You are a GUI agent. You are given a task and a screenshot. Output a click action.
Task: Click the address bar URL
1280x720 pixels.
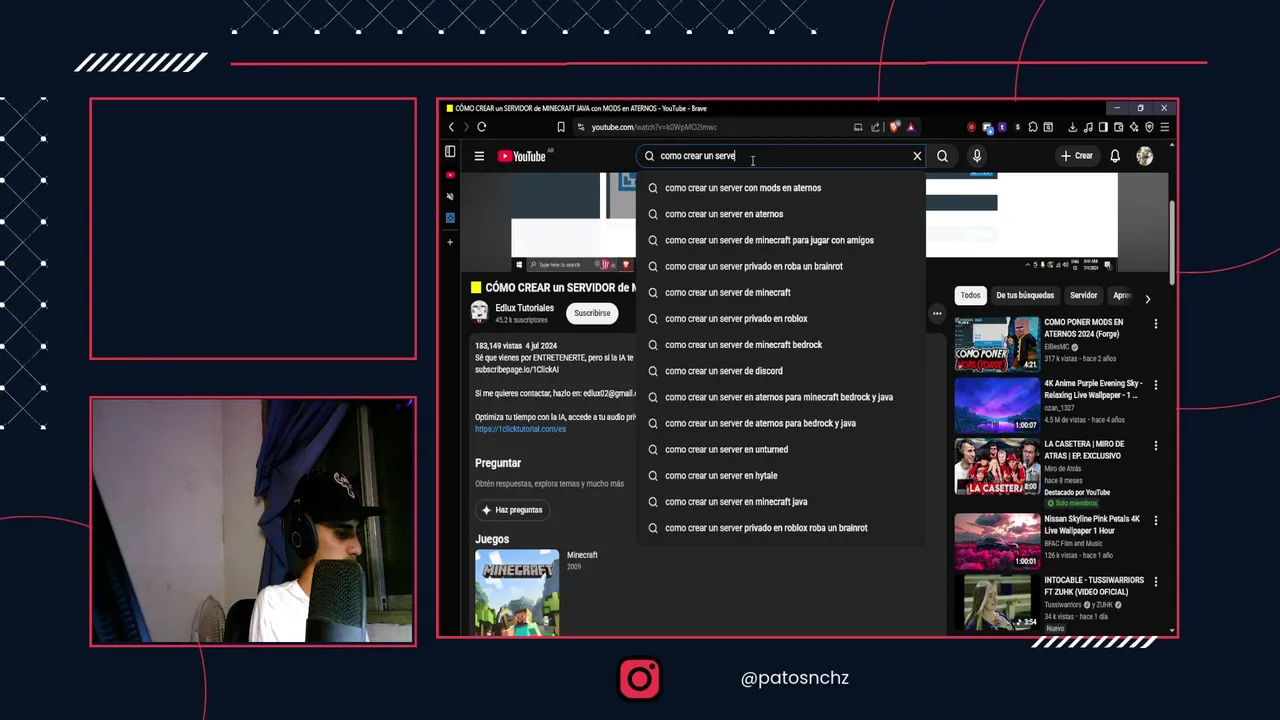[654, 127]
